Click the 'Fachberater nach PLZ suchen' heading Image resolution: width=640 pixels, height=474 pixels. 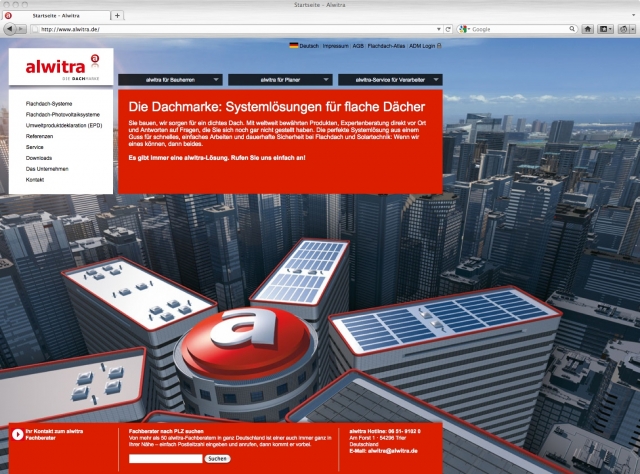pos(166,431)
